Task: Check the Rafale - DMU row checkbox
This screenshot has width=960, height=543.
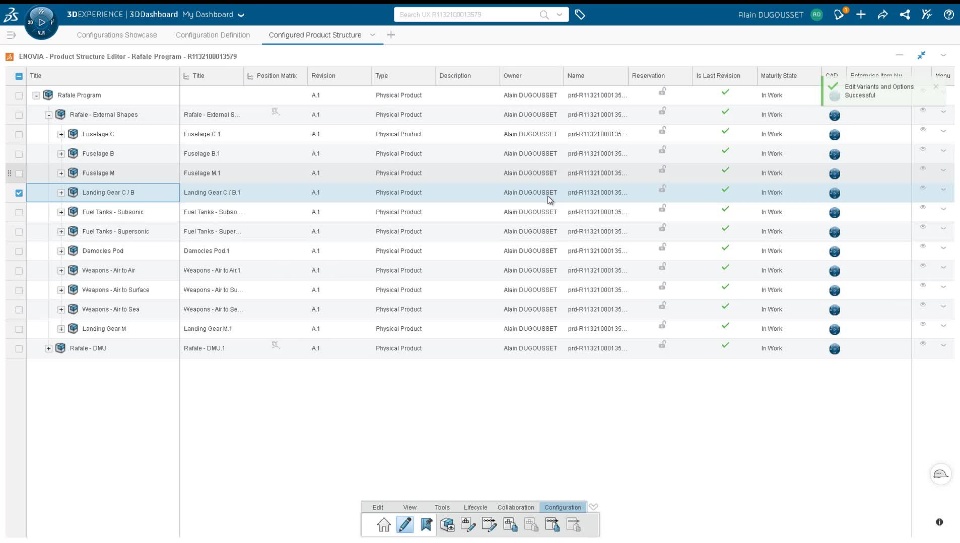Action: click(19, 348)
